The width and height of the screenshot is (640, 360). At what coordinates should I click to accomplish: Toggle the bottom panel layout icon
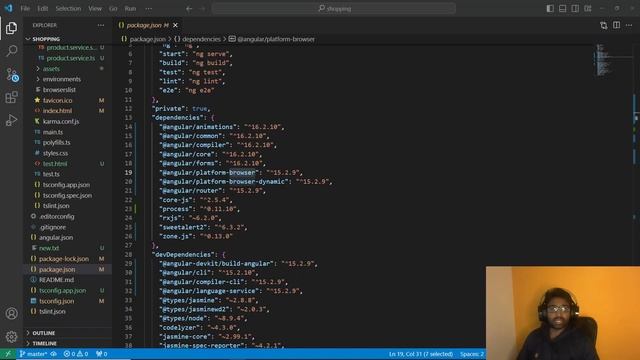(562, 9)
